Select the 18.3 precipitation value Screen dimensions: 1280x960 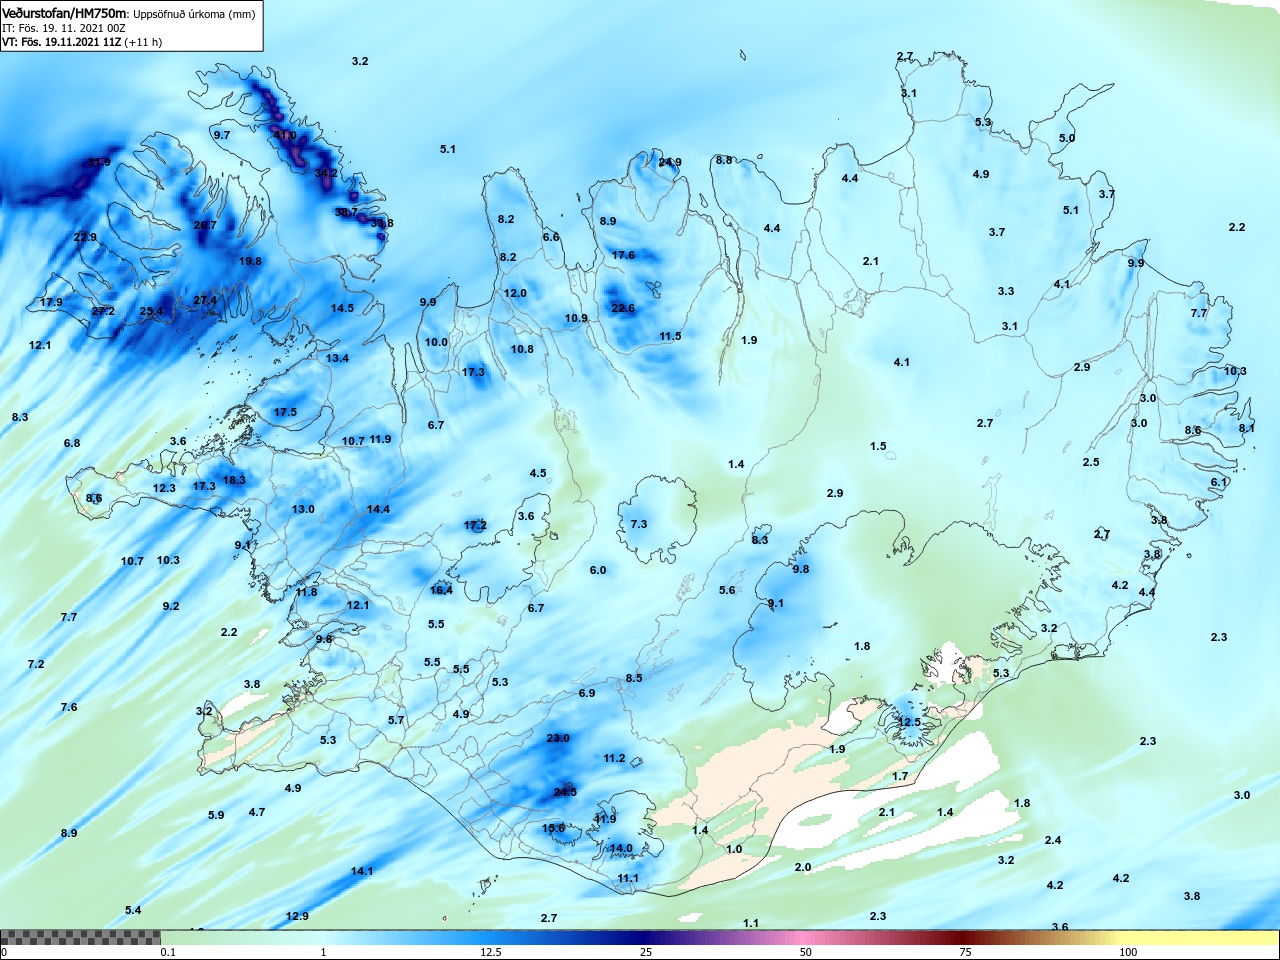click(234, 480)
